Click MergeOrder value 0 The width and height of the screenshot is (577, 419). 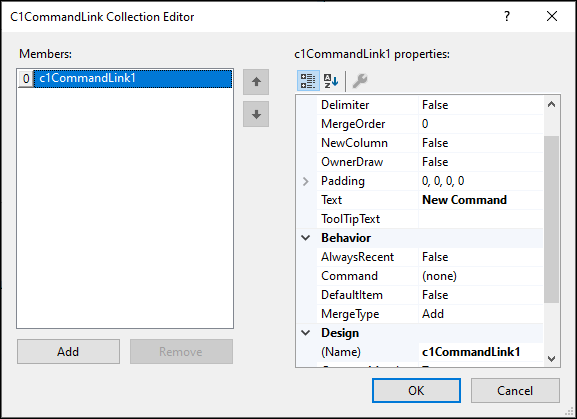(x=425, y=124)
